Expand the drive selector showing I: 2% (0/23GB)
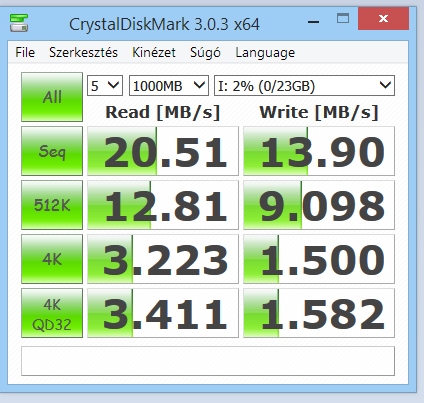This screenshot has width=424, height=403. click(x=304, y=86)
